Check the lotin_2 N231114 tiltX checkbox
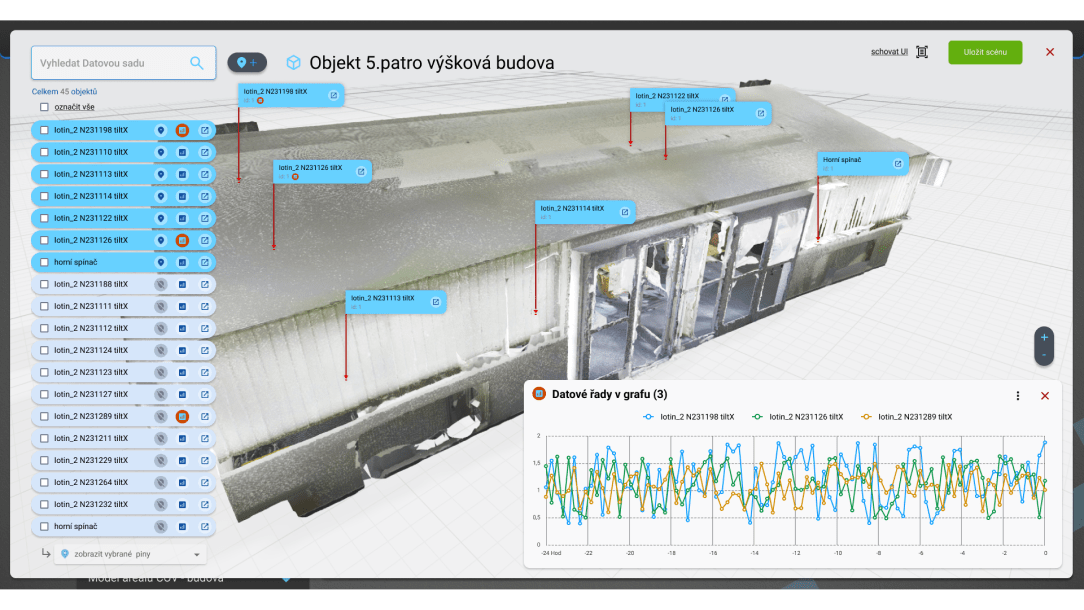1084x610 pixels. (44, 196)
